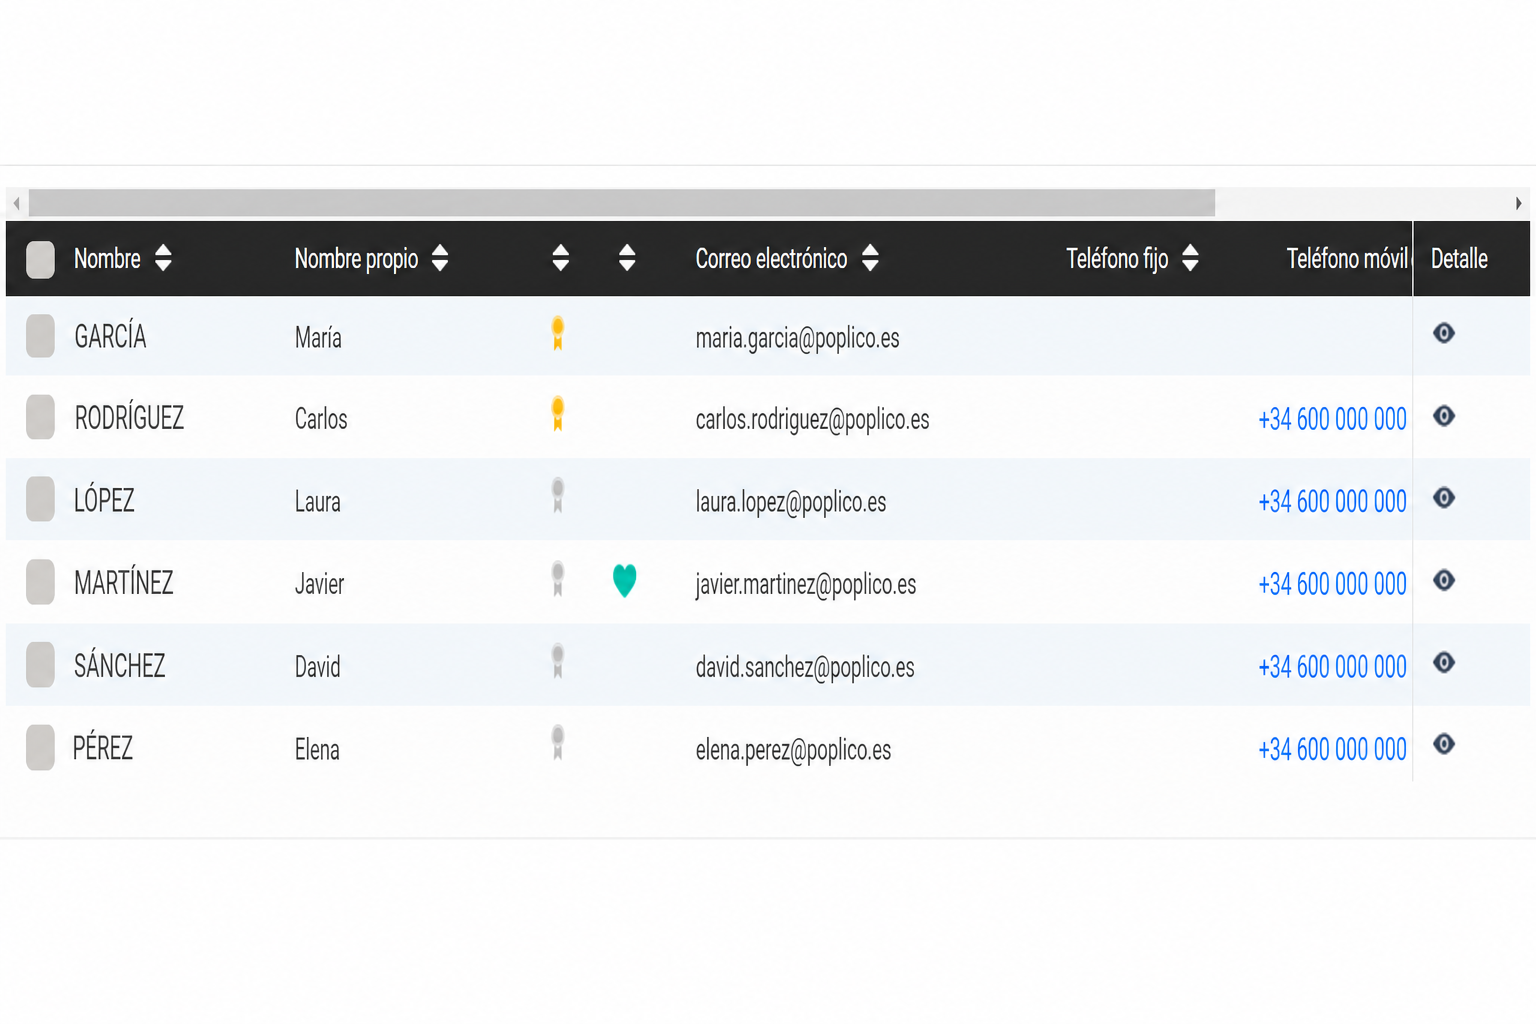Sort by the medal column arrows

point(561,258)
